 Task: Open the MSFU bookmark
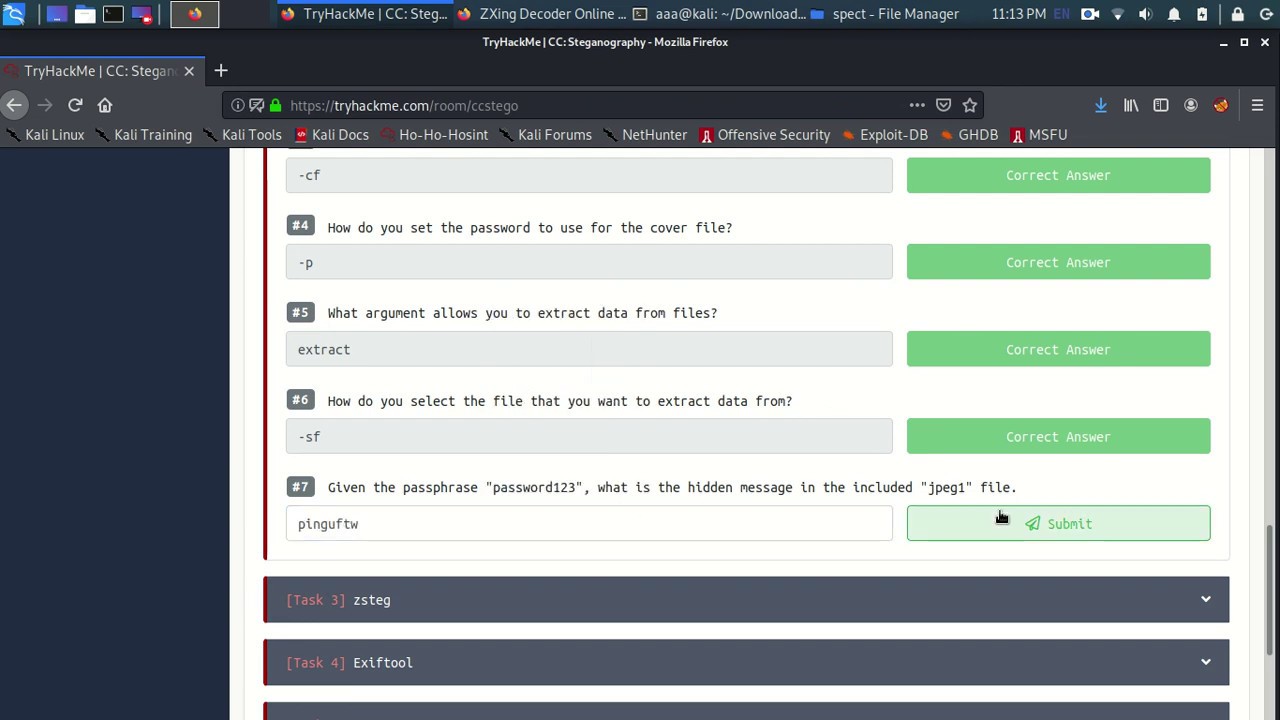click(1038, 135)
